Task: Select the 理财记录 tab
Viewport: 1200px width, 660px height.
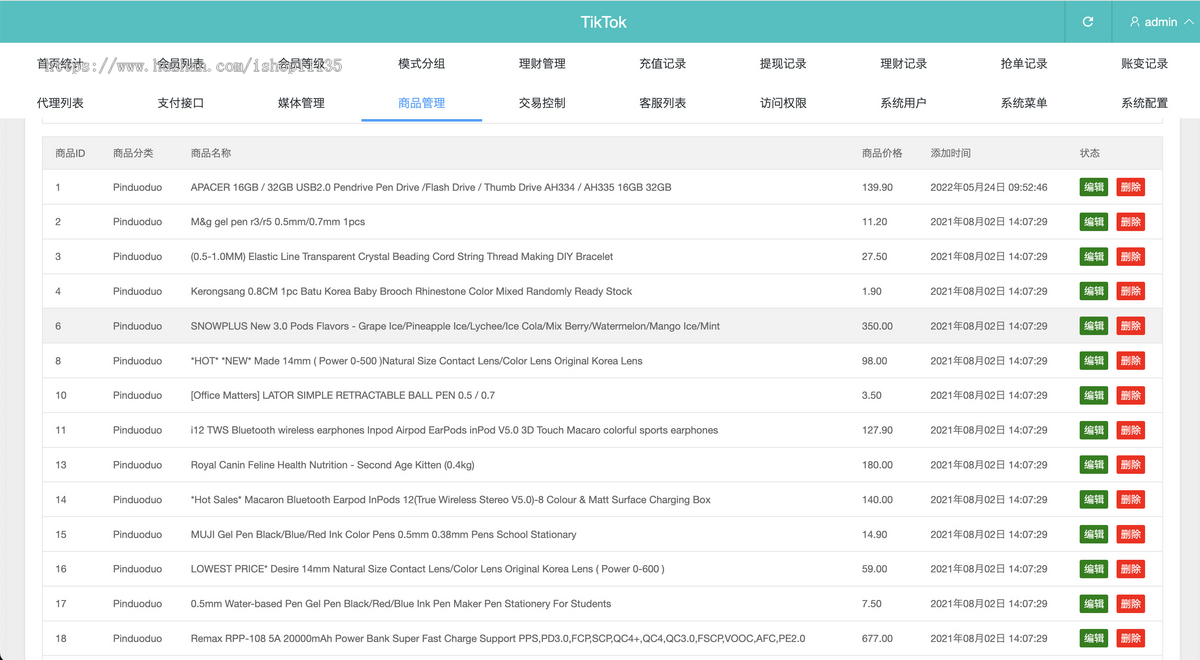Action: pyautogui.click(x=903, y=63)
